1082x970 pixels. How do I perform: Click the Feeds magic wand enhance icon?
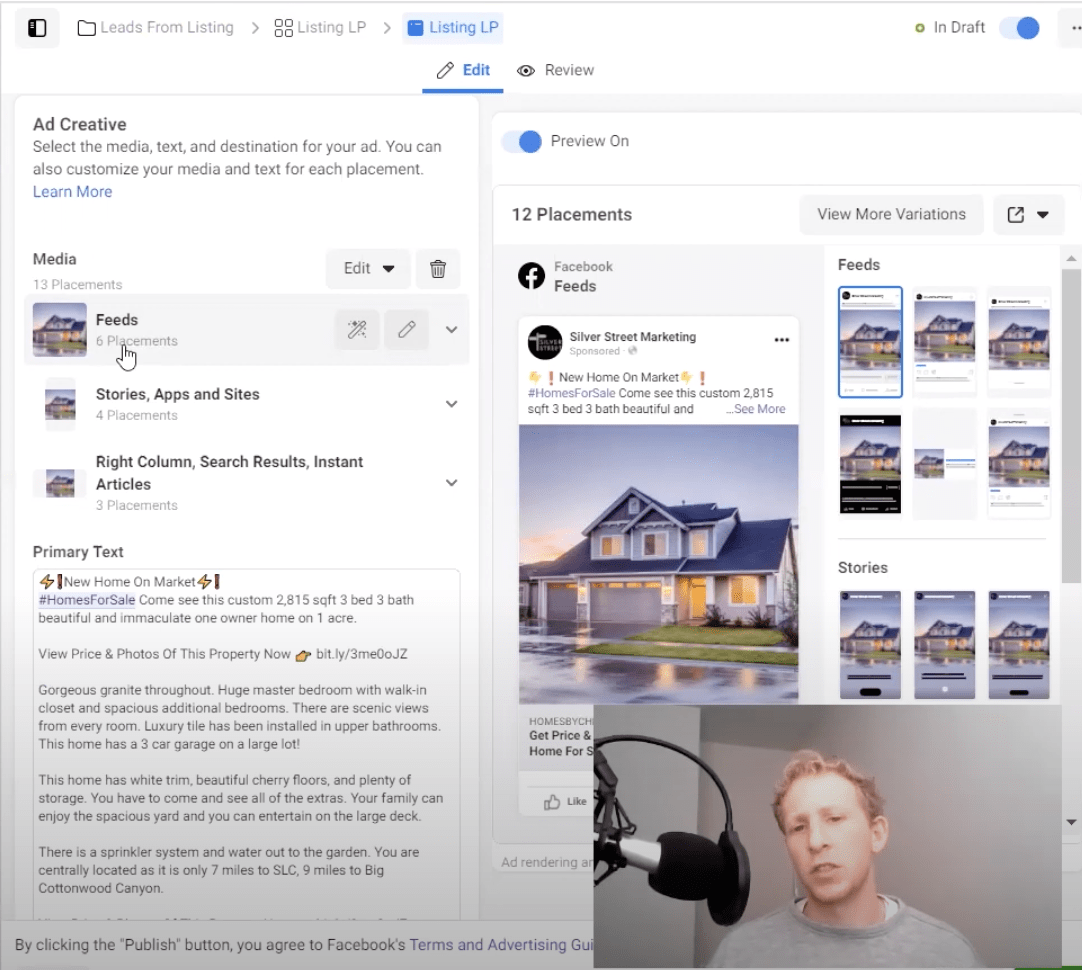coord(357,330)
